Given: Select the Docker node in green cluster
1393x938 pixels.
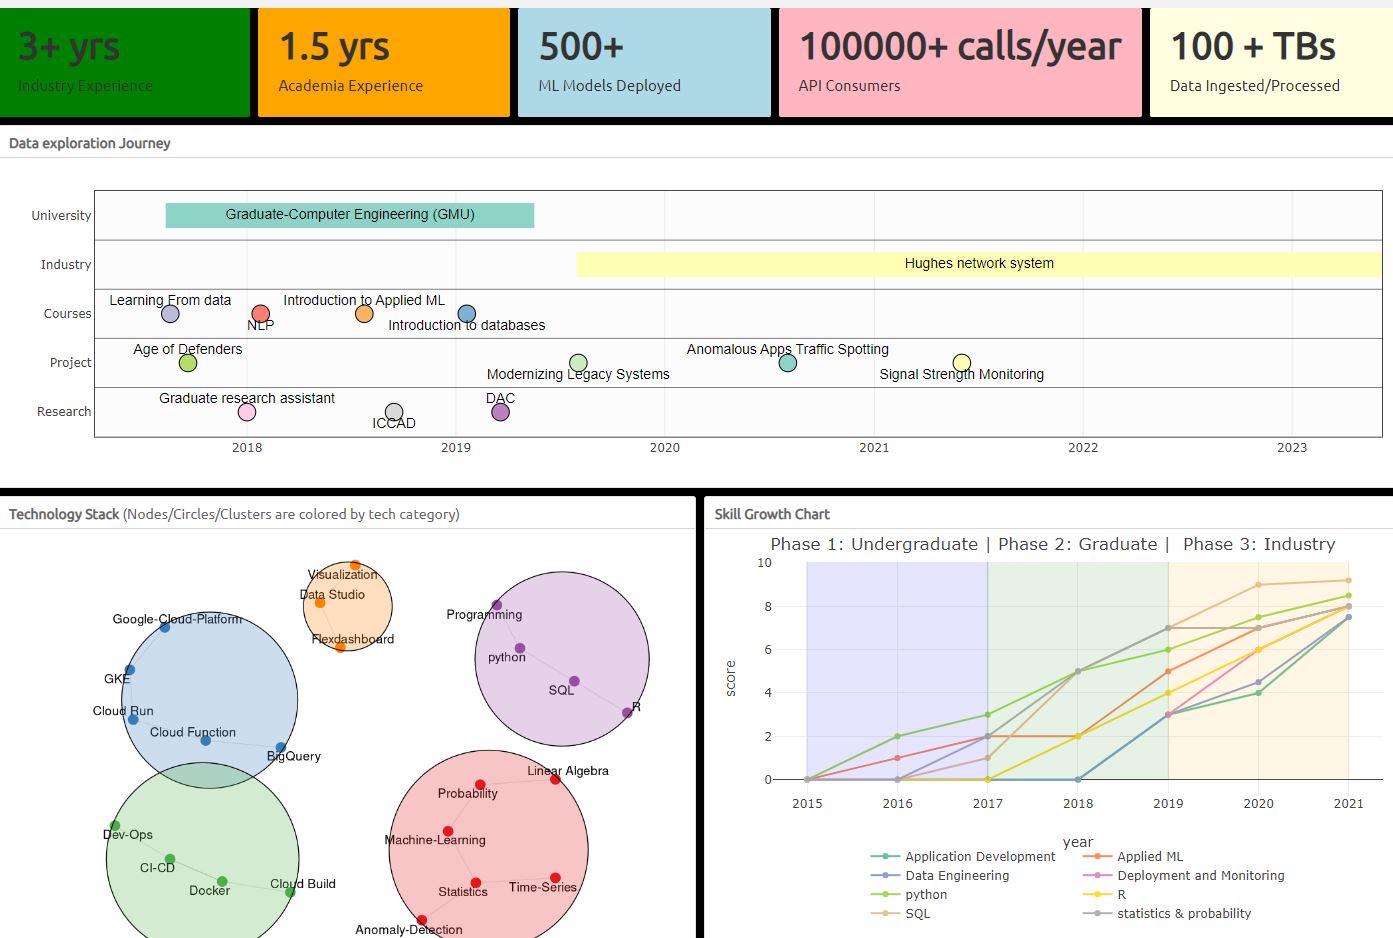Looking at the screenshot, I should (222, 882).
